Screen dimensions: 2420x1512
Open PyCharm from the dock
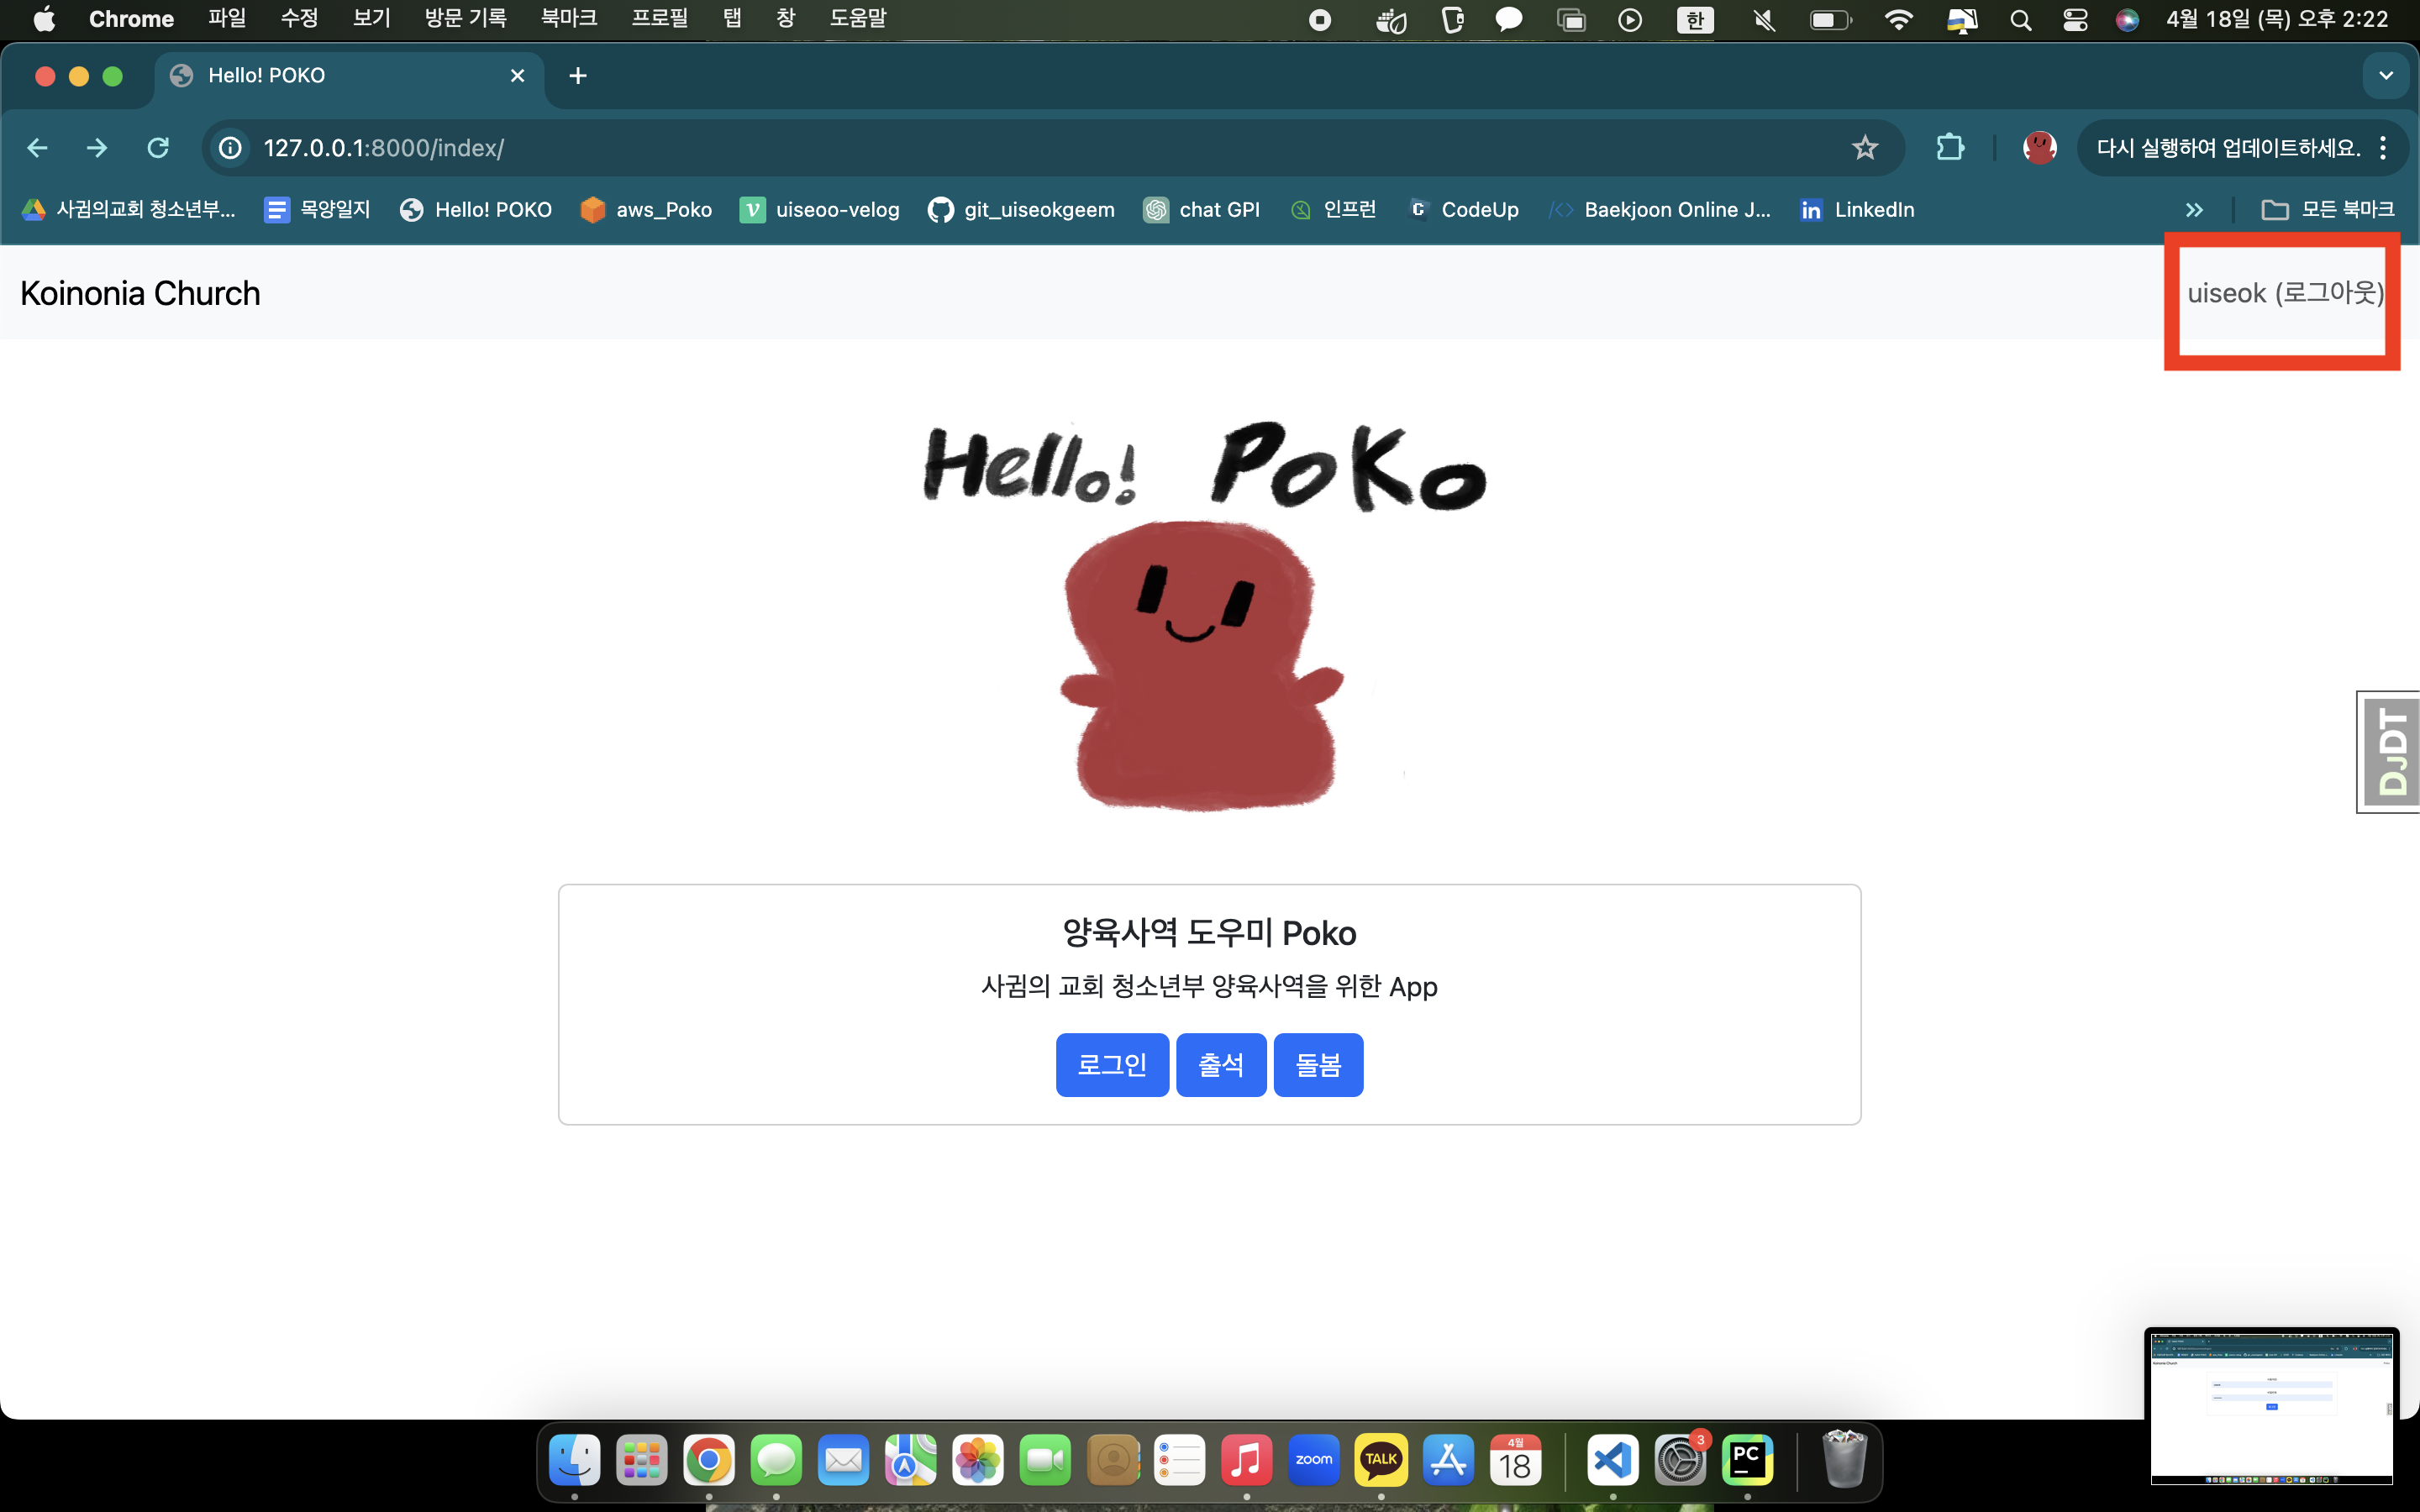tap(1746, 1461)
